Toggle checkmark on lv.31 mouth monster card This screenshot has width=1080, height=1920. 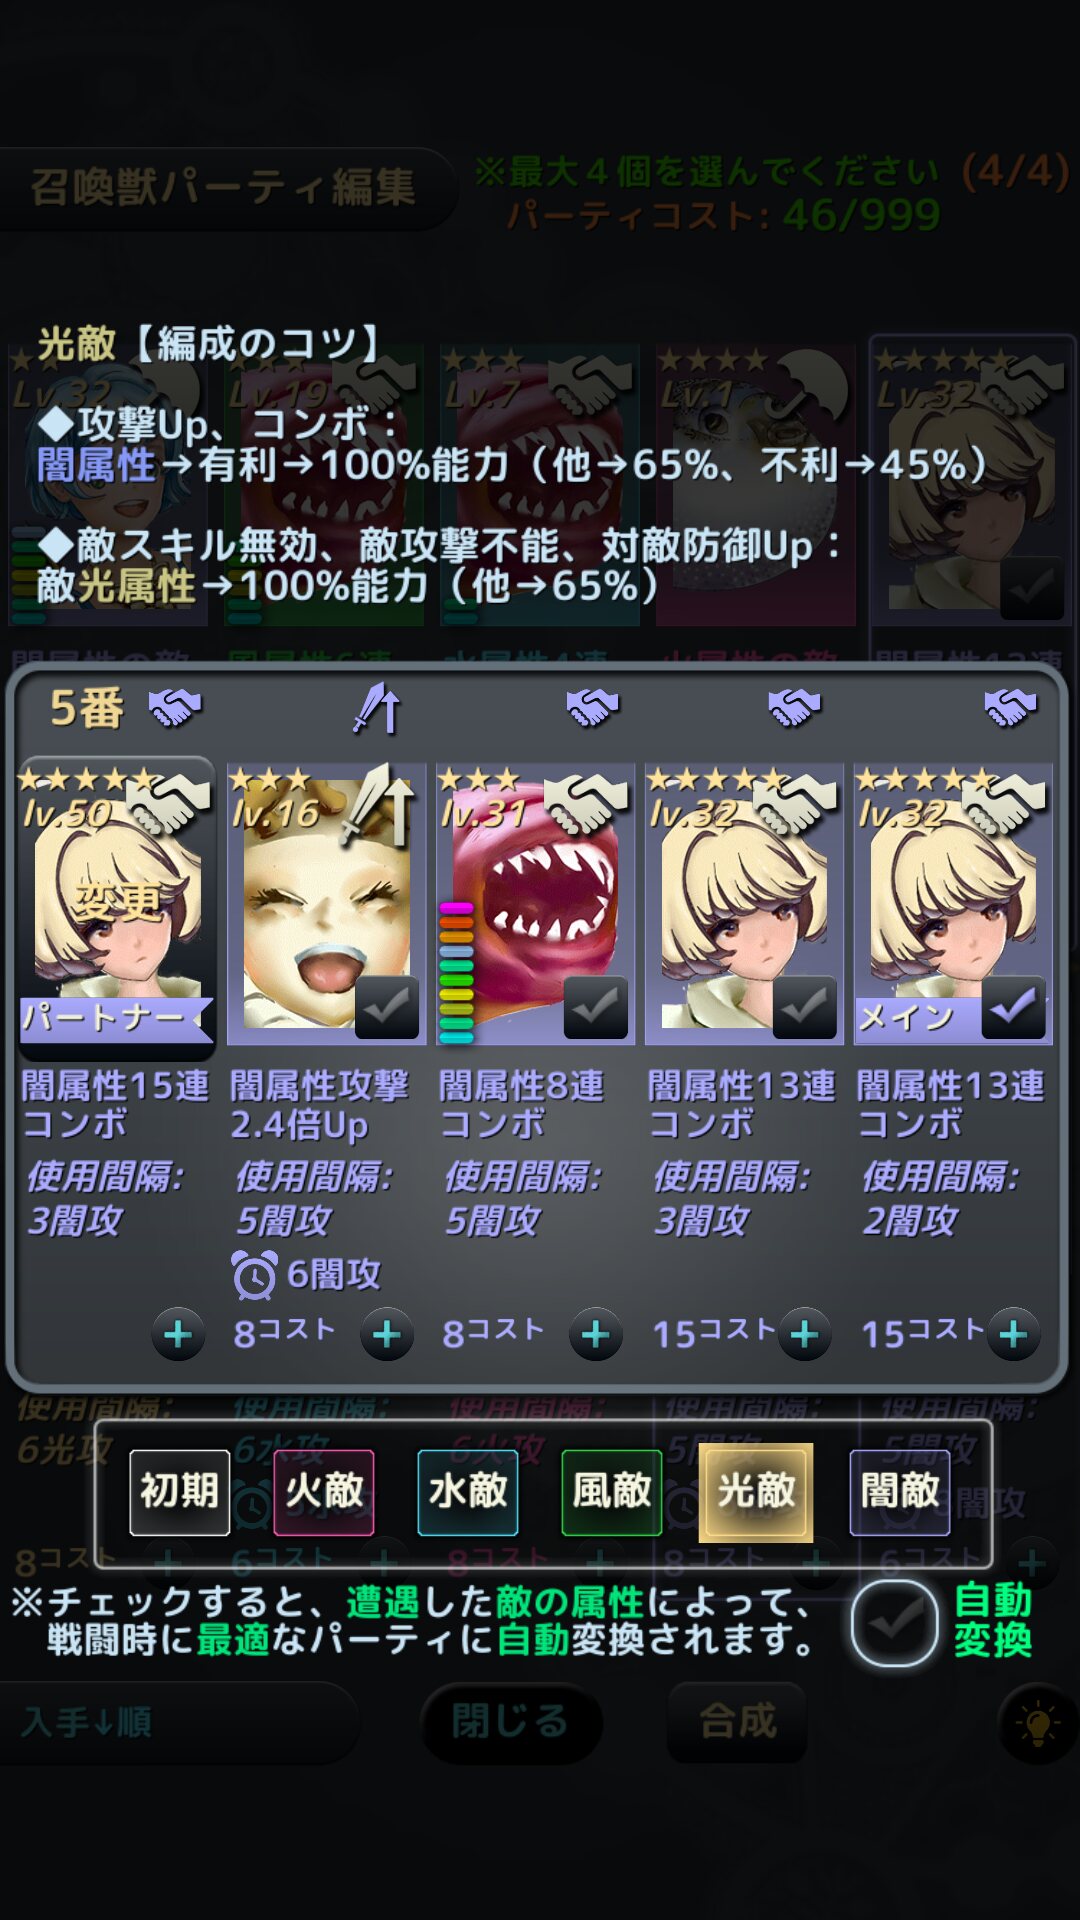point(596,1008)
